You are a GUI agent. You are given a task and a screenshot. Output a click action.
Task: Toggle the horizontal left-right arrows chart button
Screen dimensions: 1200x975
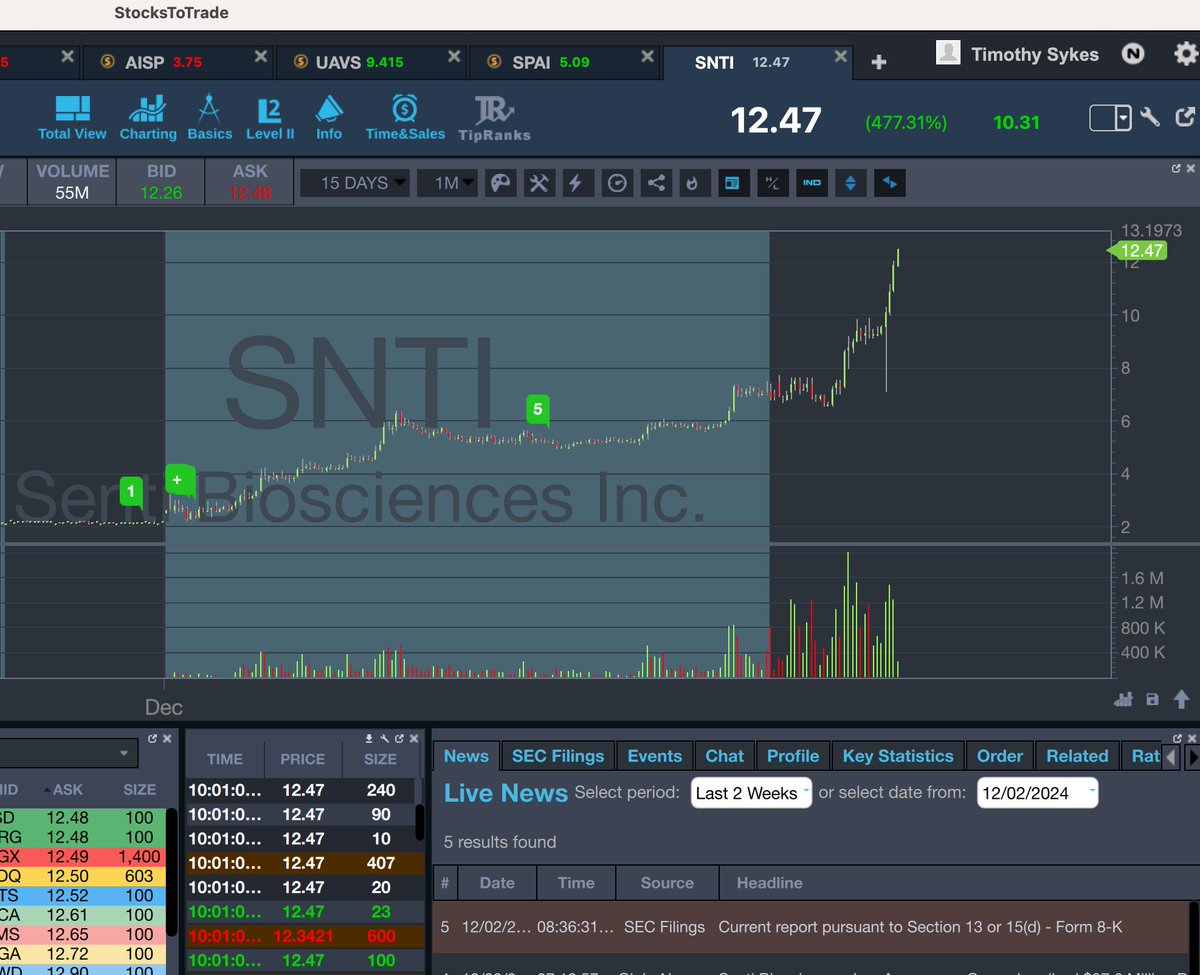coord(890,183)
